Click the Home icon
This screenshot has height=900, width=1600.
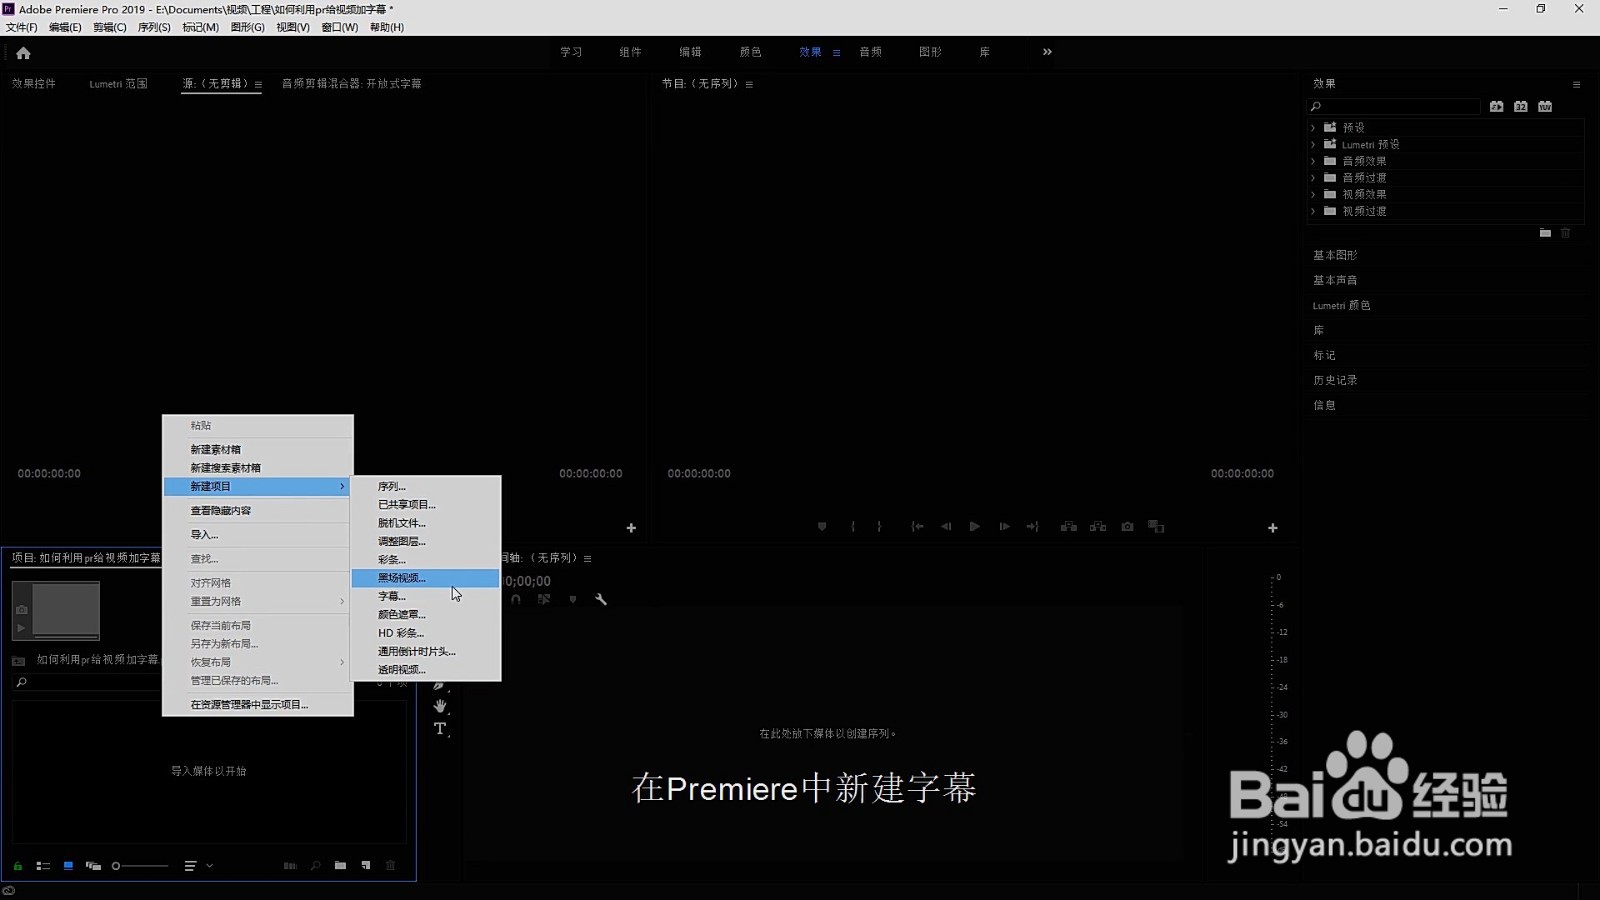(x=23, y=53)
